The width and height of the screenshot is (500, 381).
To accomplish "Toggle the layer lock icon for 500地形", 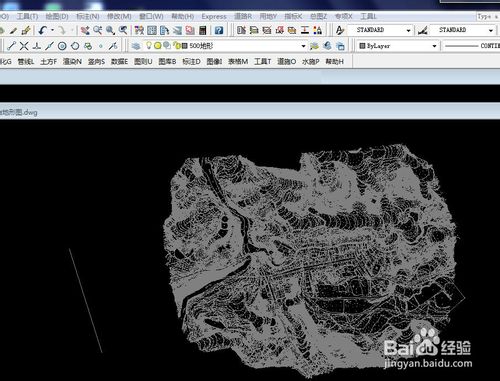I will click(178, 46).
